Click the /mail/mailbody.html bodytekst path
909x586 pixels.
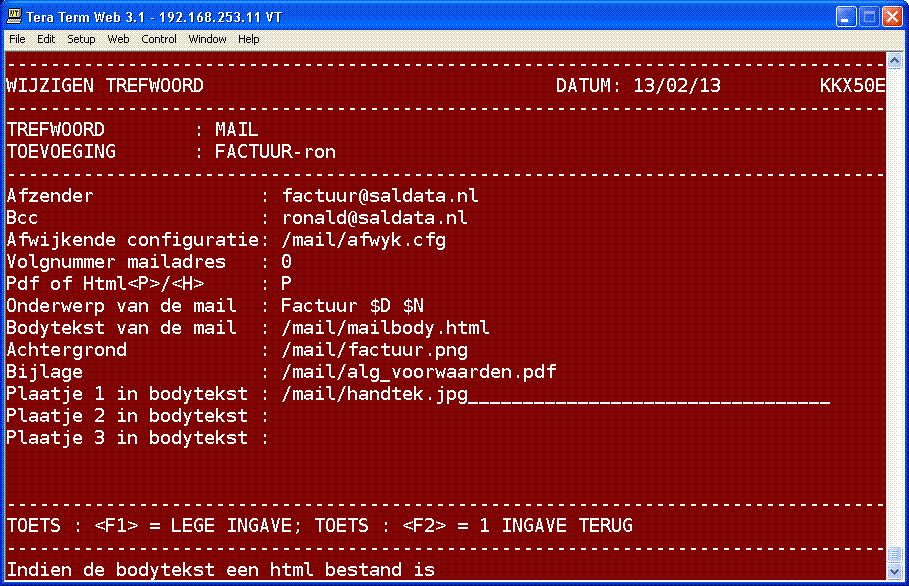pos(385,328)
